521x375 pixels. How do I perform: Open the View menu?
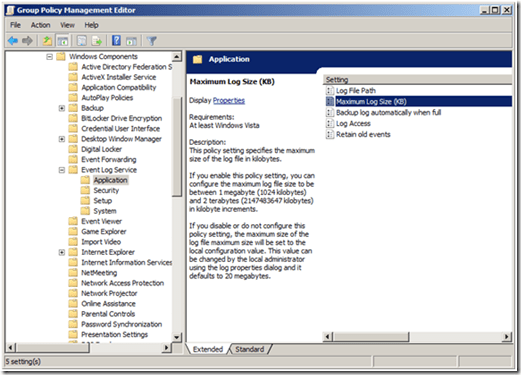67,25
